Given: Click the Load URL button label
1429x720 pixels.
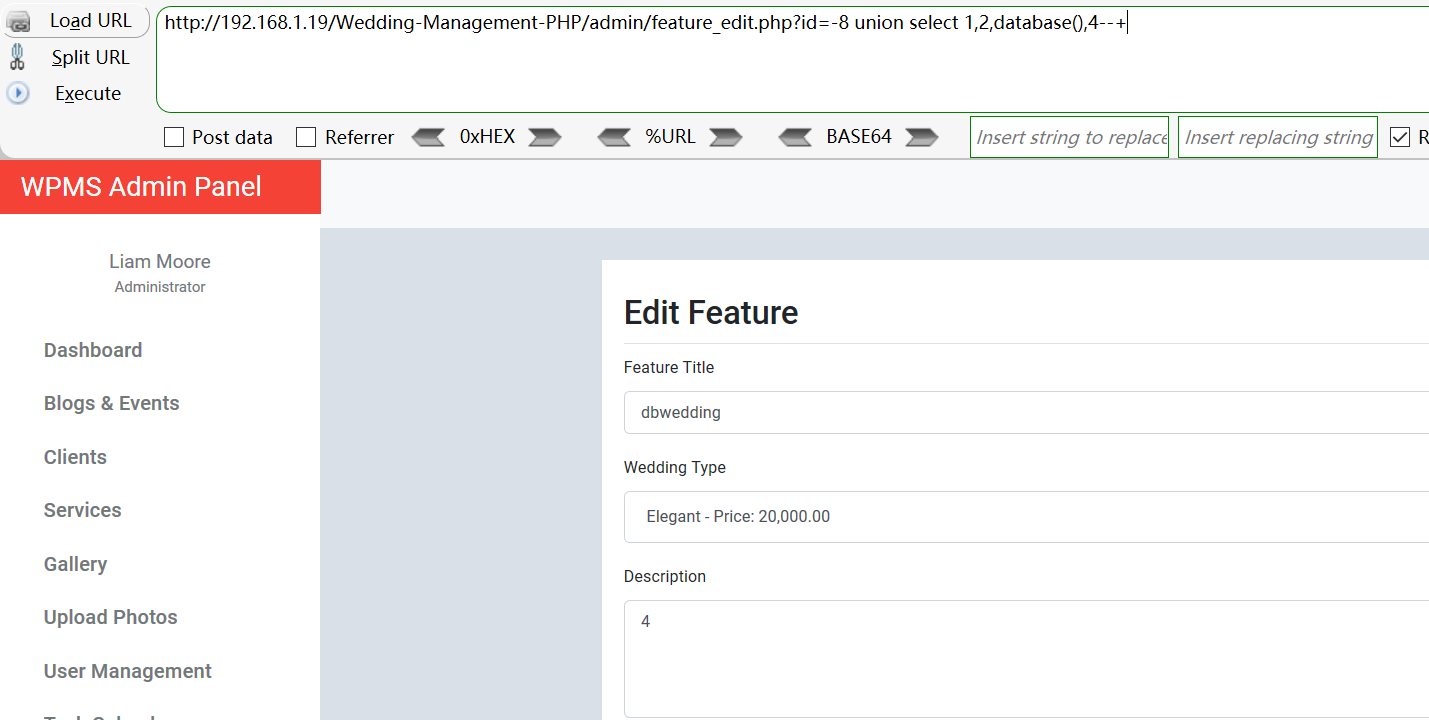Looking at the screenshot, I should pos(91,21).
